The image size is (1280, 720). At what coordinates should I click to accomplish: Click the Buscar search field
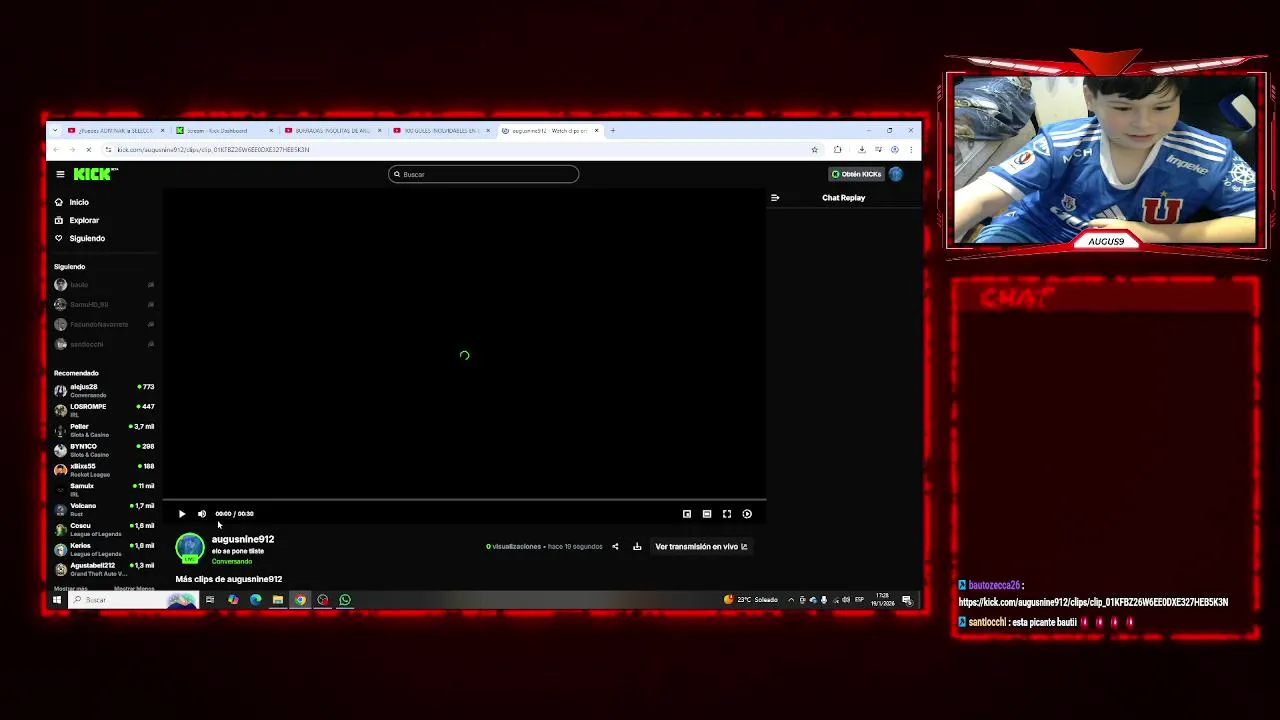click(483, 174)
